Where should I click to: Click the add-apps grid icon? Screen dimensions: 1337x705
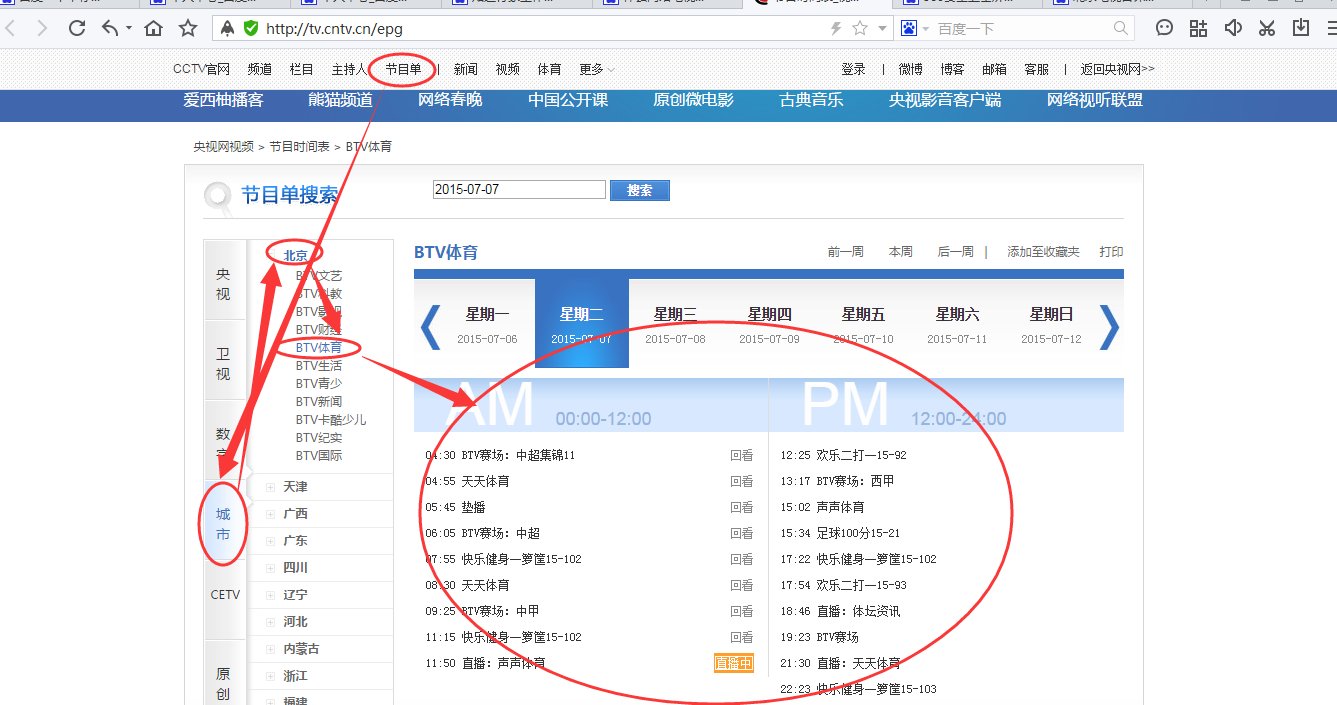[x=1197, y=28]
